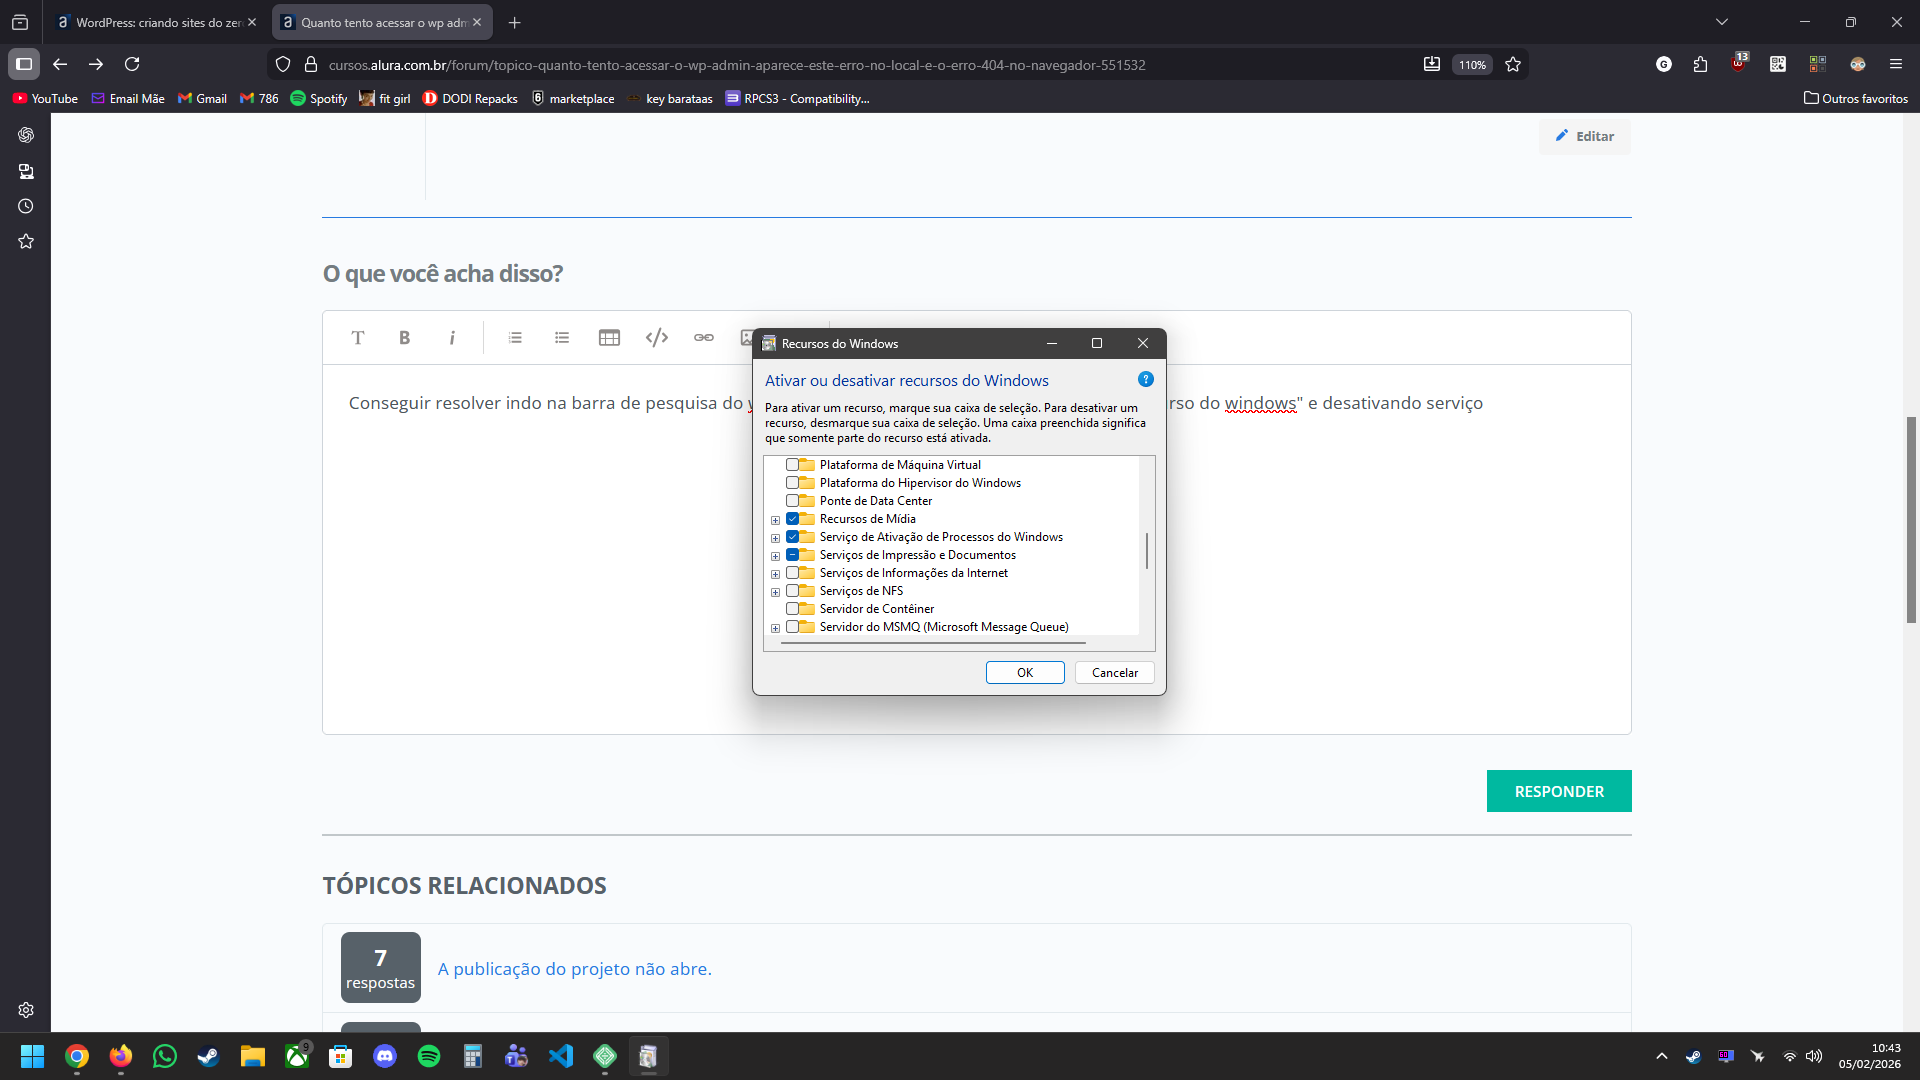
Task: Select the italic formatting icon
Action: (x=452, y=337)
